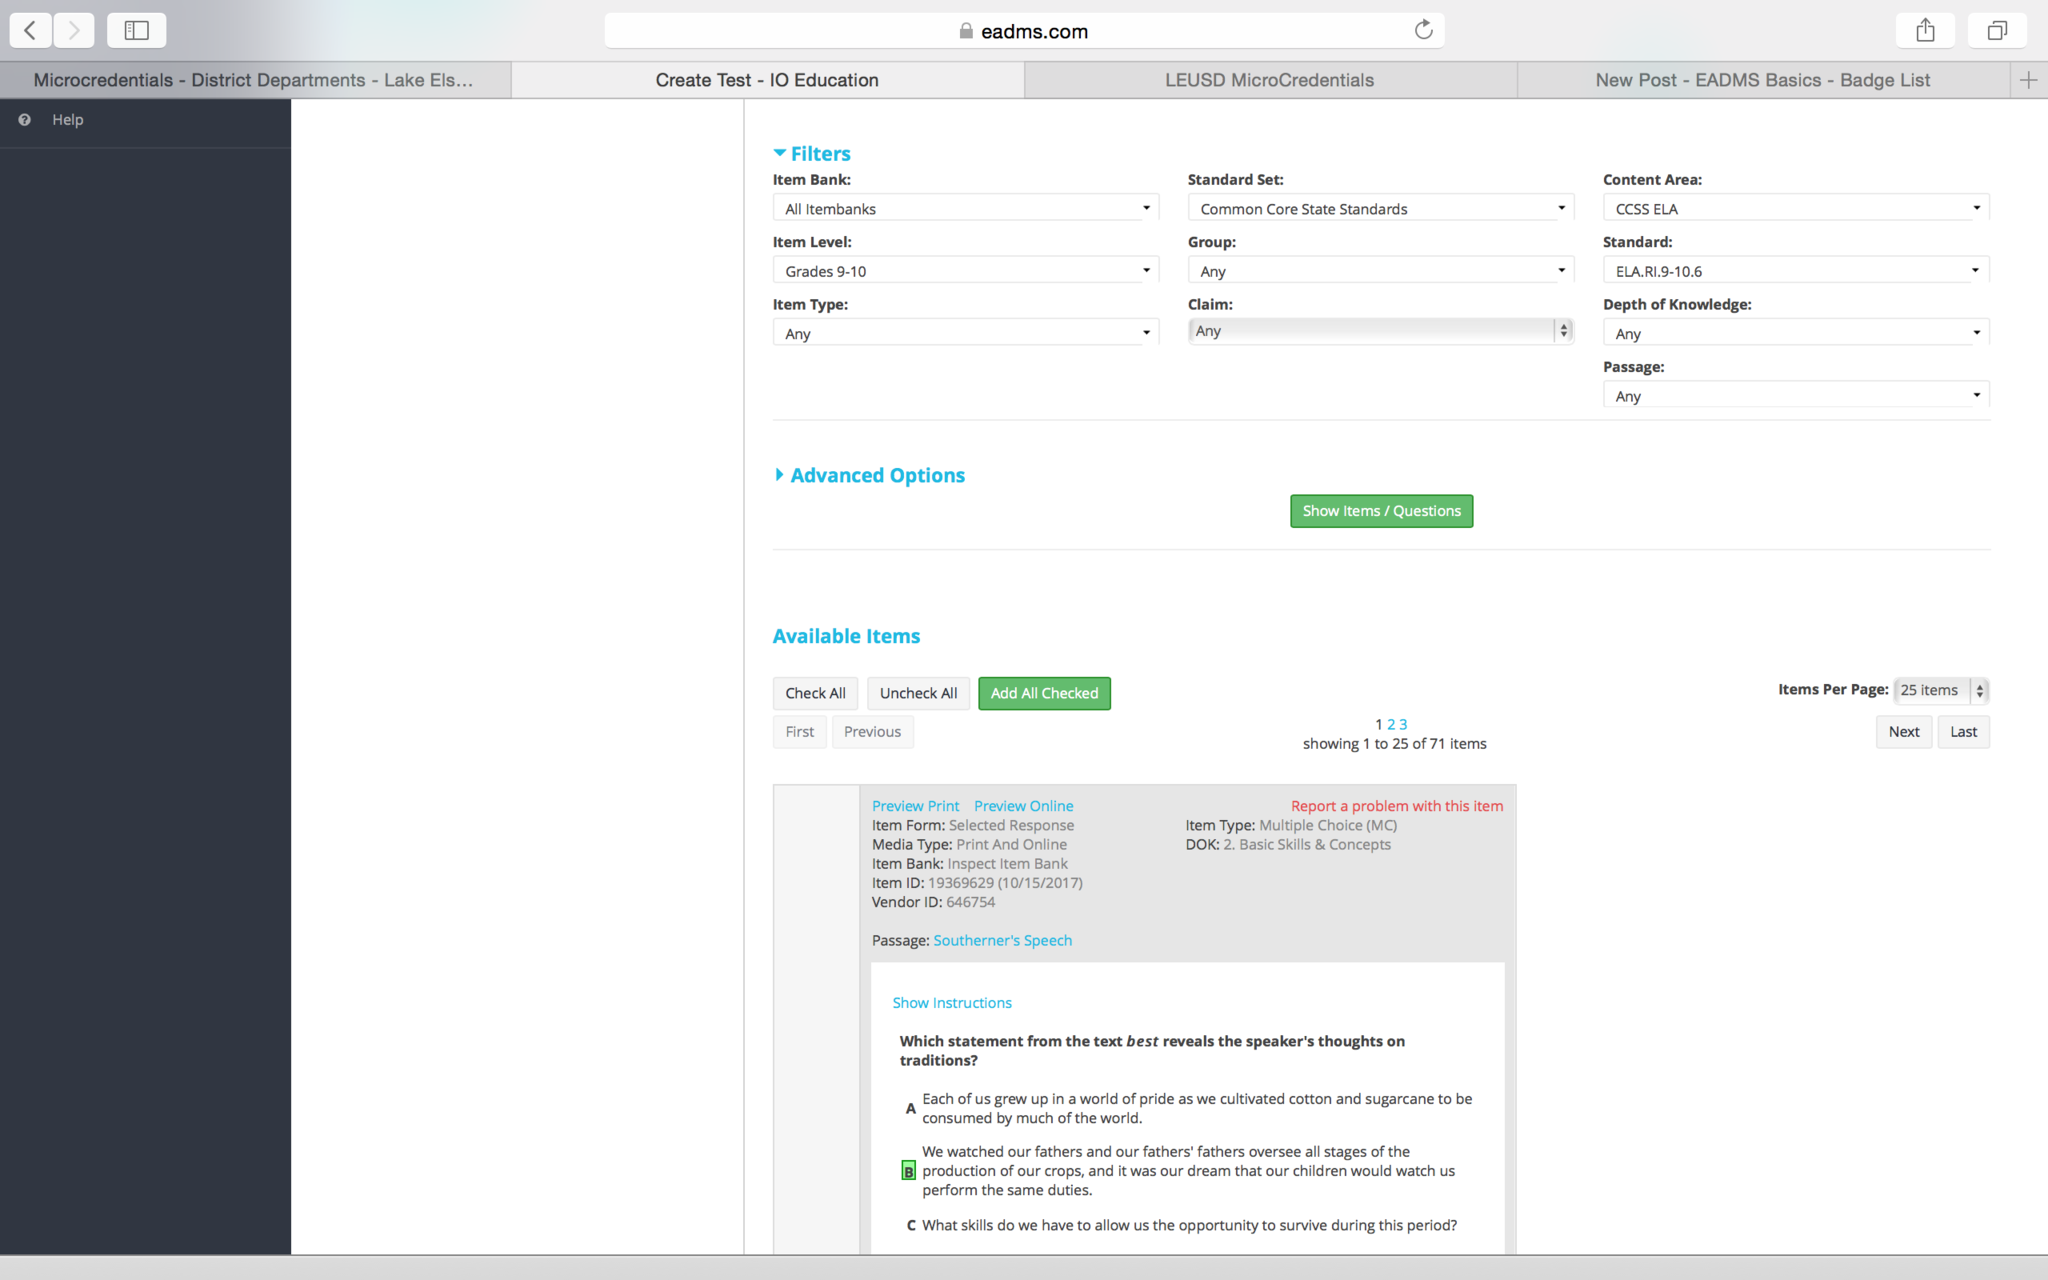Toggle the Safari sidebar icon
The image size is (2048, 1280).
pos(137,30)
